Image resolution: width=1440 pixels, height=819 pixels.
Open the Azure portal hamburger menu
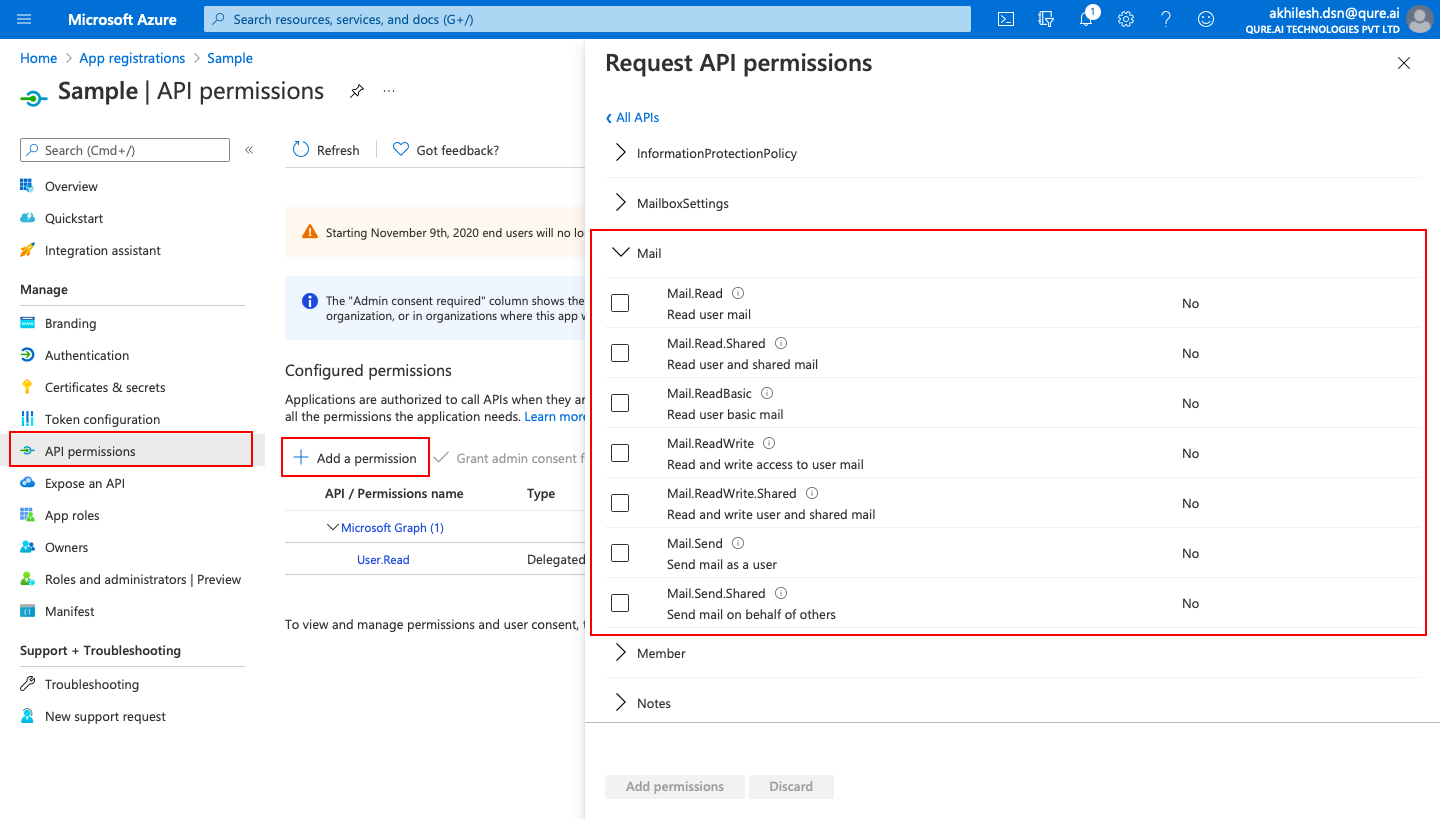point(25,19)
